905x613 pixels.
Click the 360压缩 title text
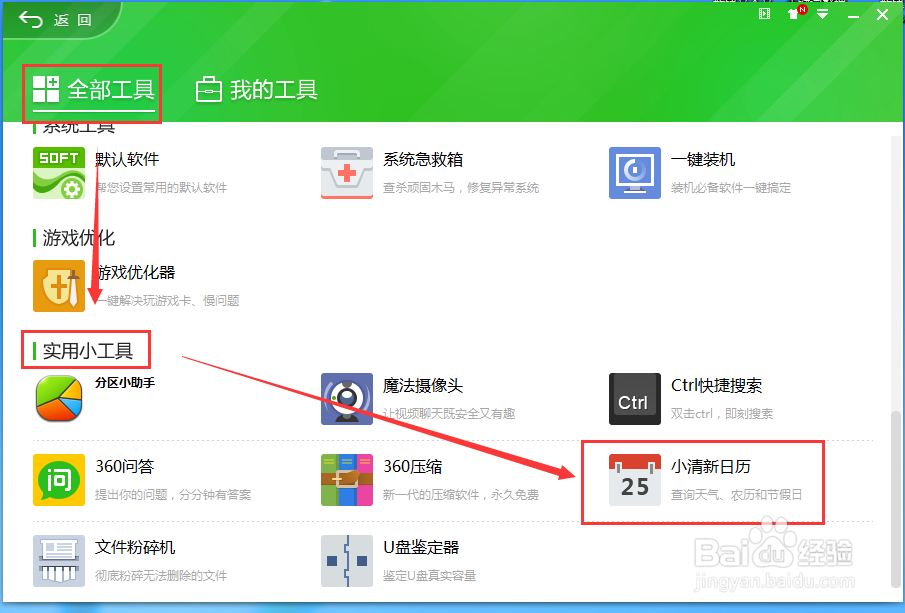[x=413, y=466]
